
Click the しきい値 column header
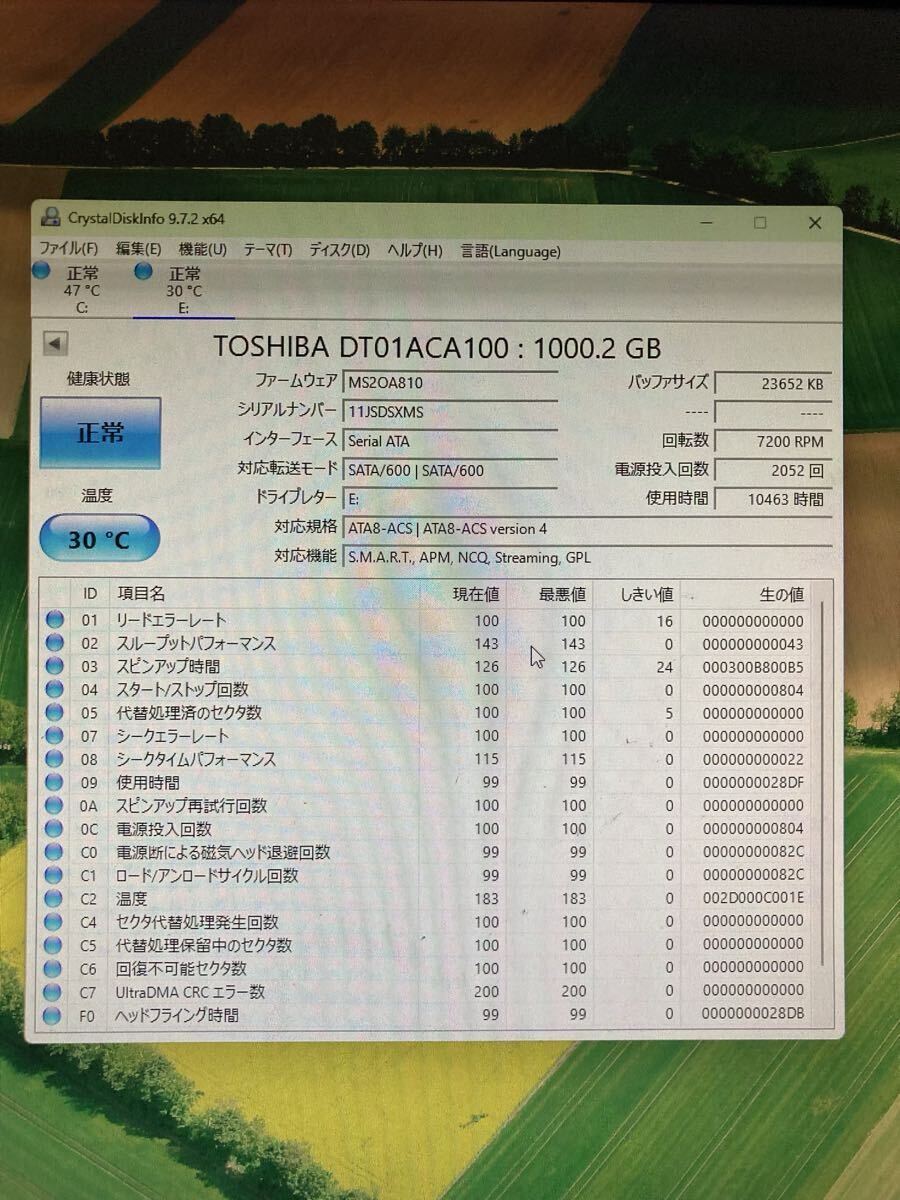tap(646, 594)
